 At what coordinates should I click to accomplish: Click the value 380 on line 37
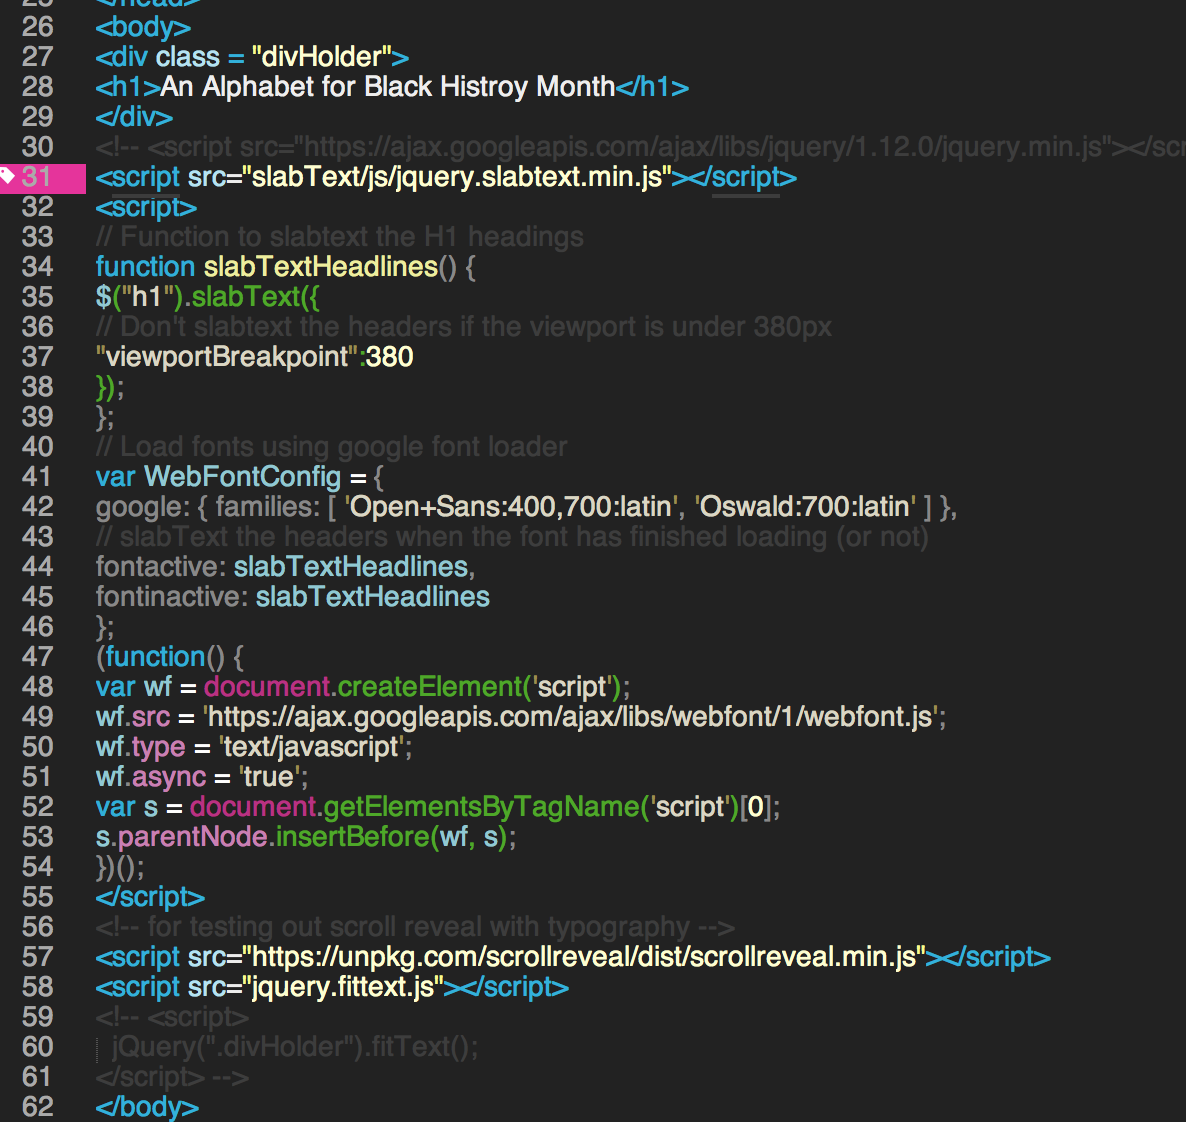tap(390, 357)
